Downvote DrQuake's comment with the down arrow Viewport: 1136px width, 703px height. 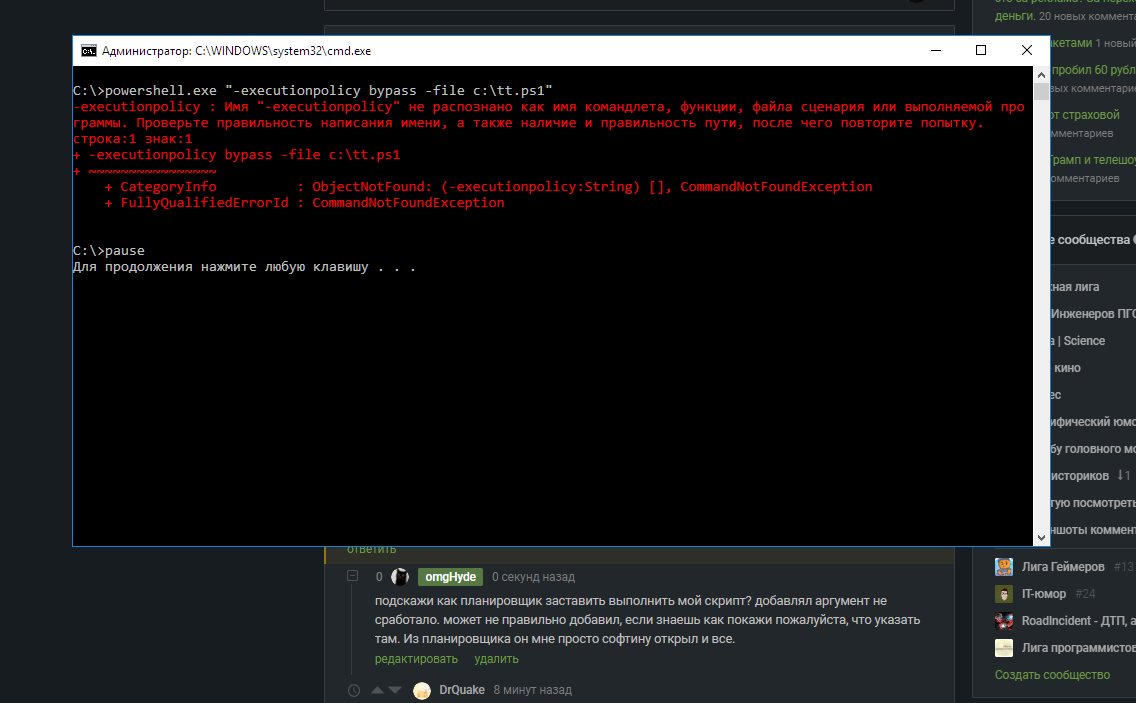tap(394, 690)
